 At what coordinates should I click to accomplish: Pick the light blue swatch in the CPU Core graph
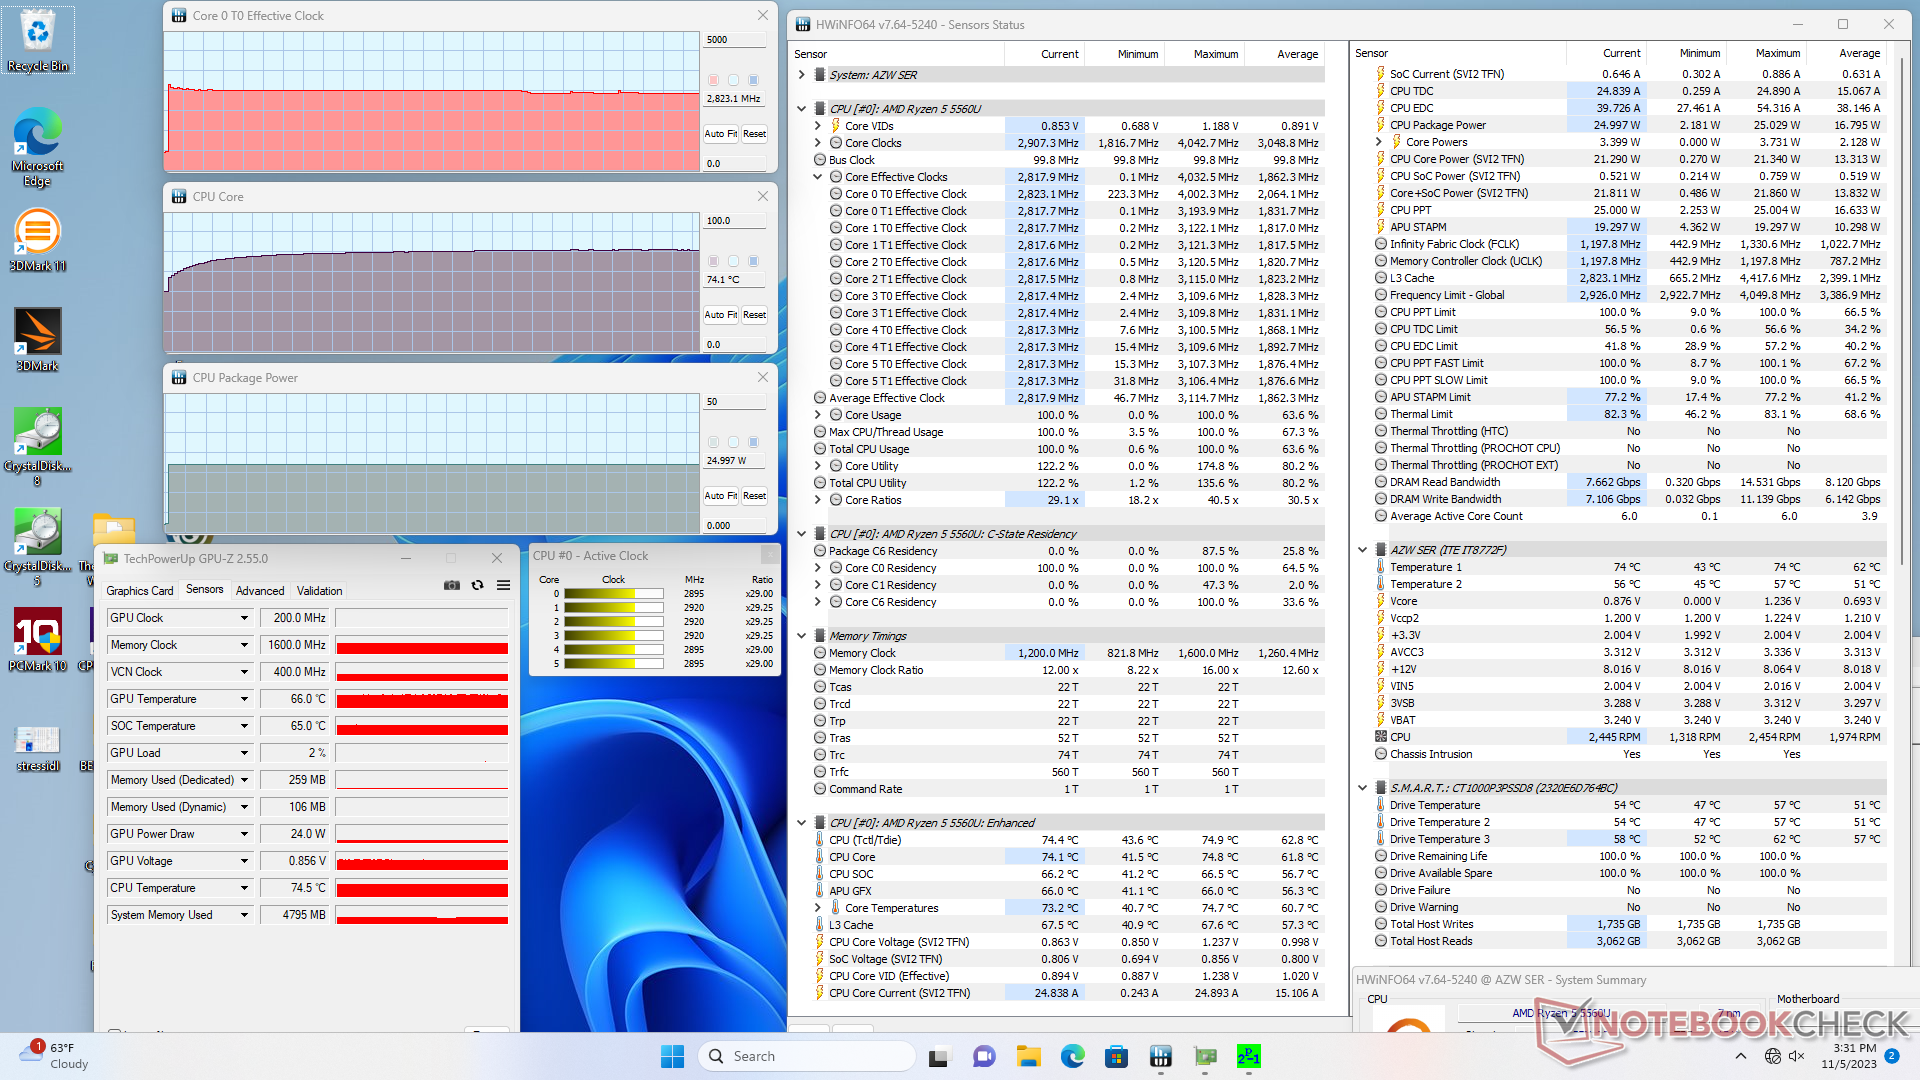click(x=734, y=261)
